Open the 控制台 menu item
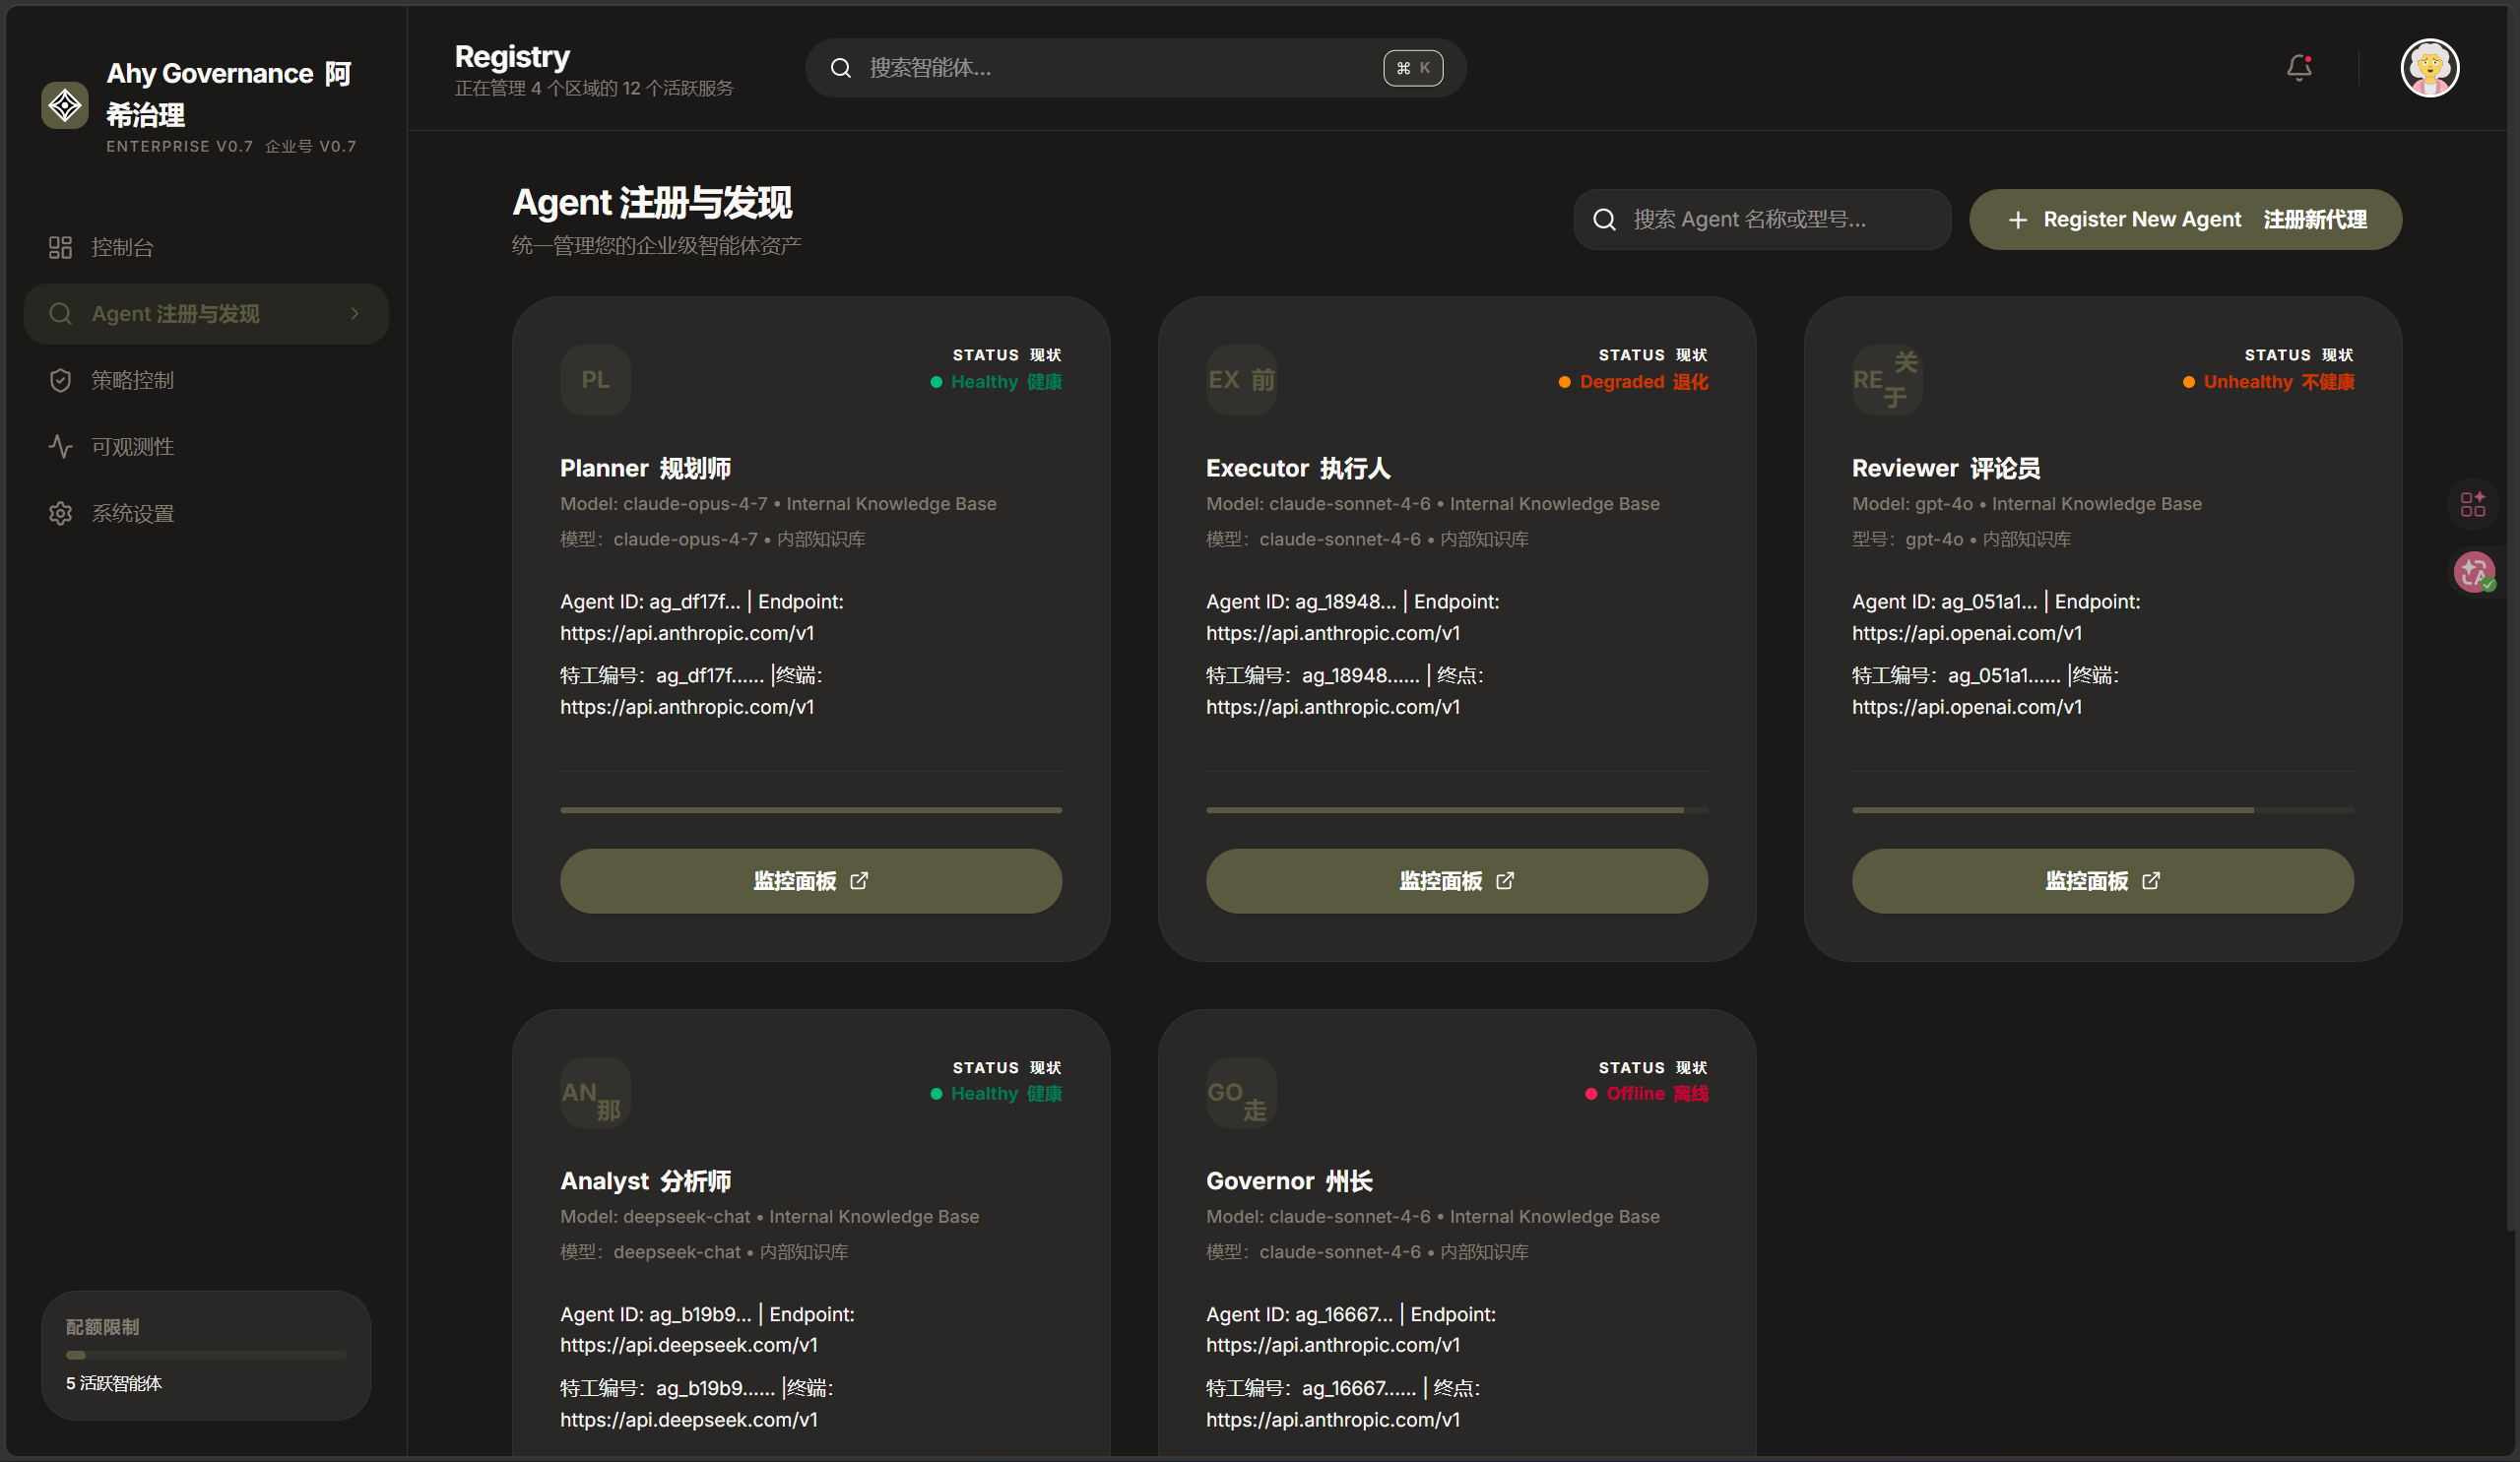Screen dimensions: 2520x1462 tap(206, 247)
